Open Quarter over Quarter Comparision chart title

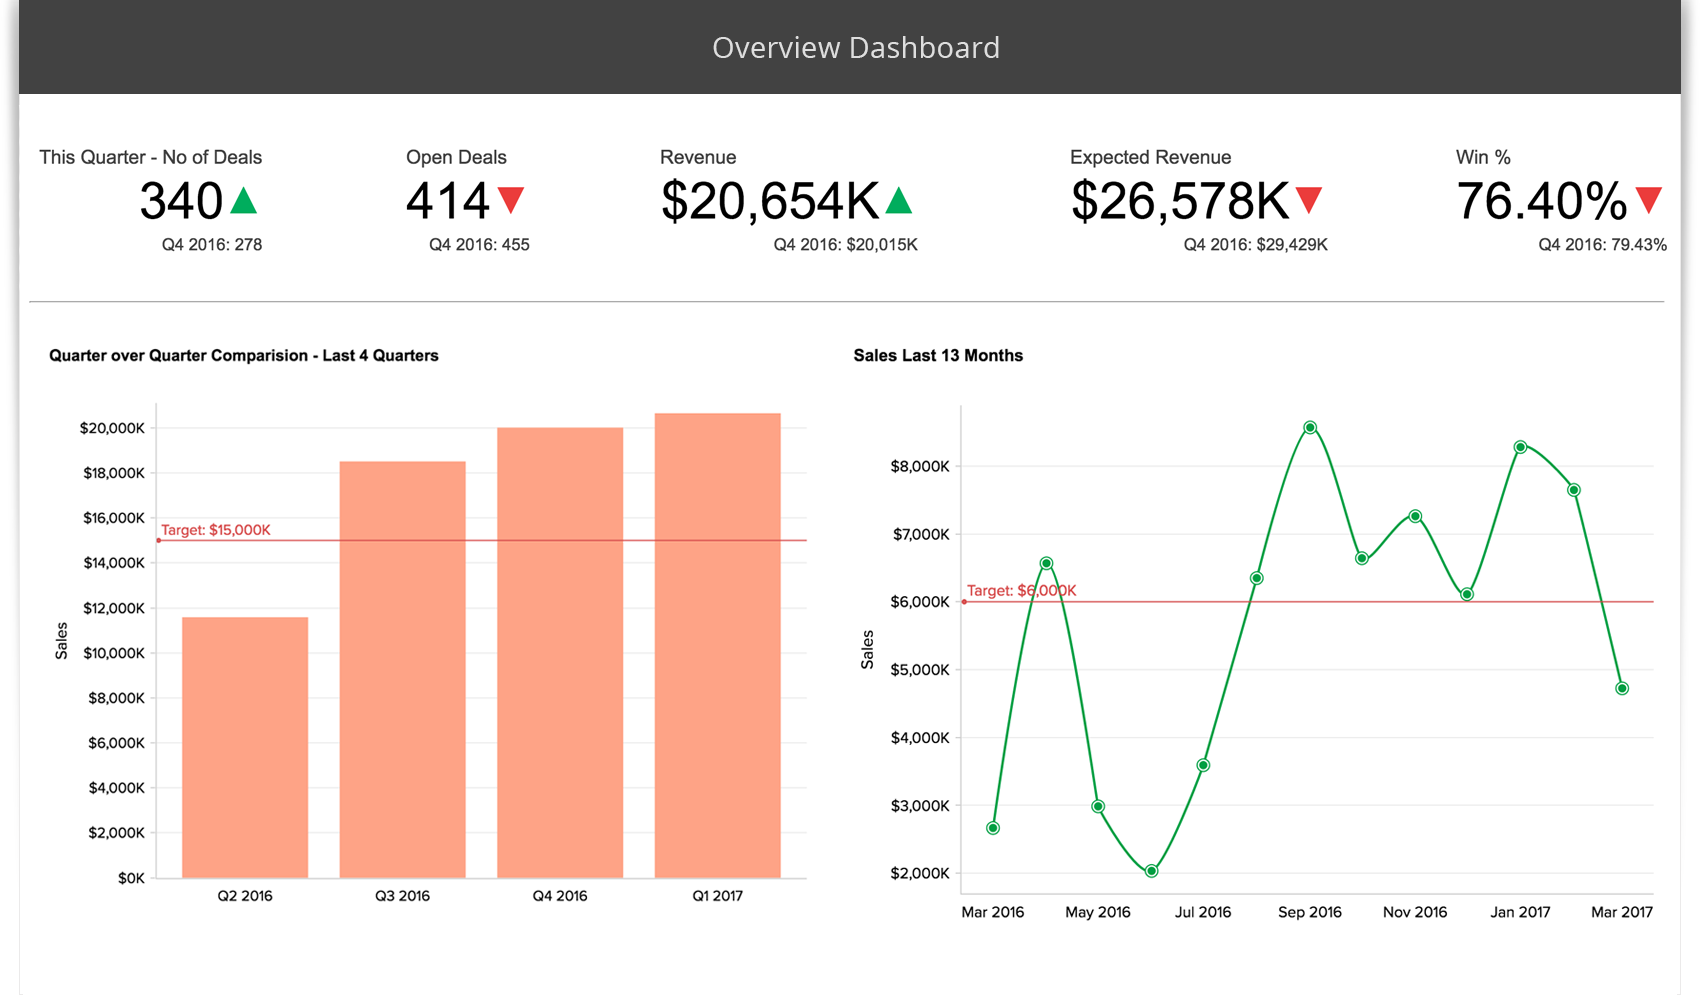tap(244, 356)
